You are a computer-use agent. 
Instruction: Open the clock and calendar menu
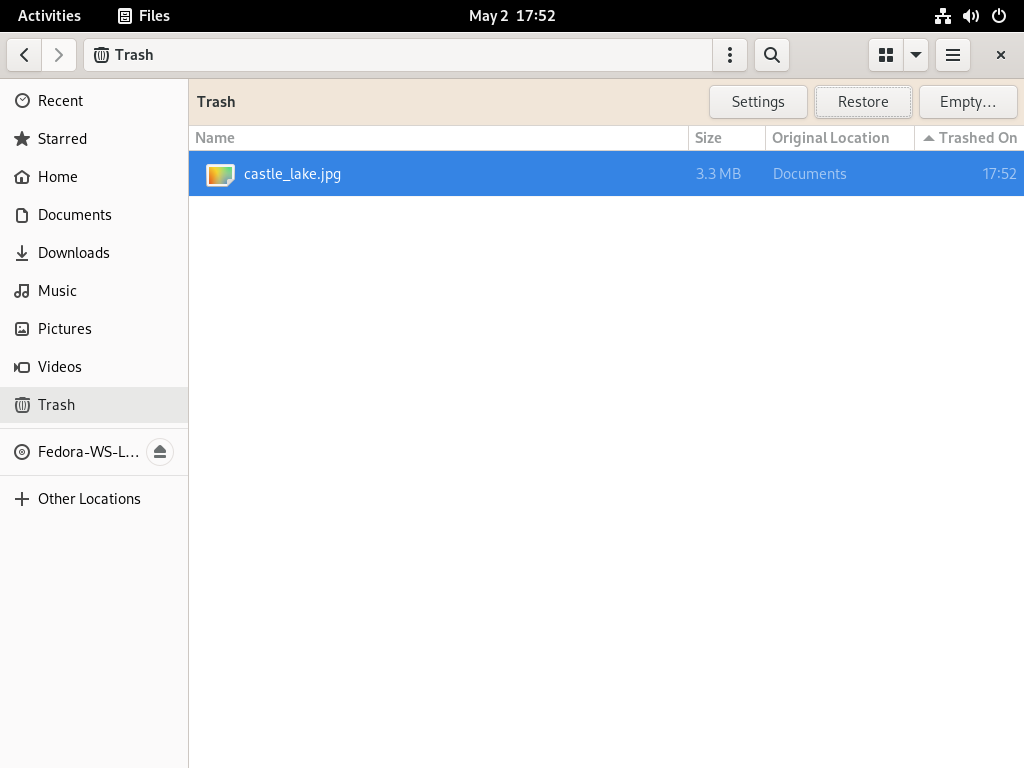tap(512, 16)
